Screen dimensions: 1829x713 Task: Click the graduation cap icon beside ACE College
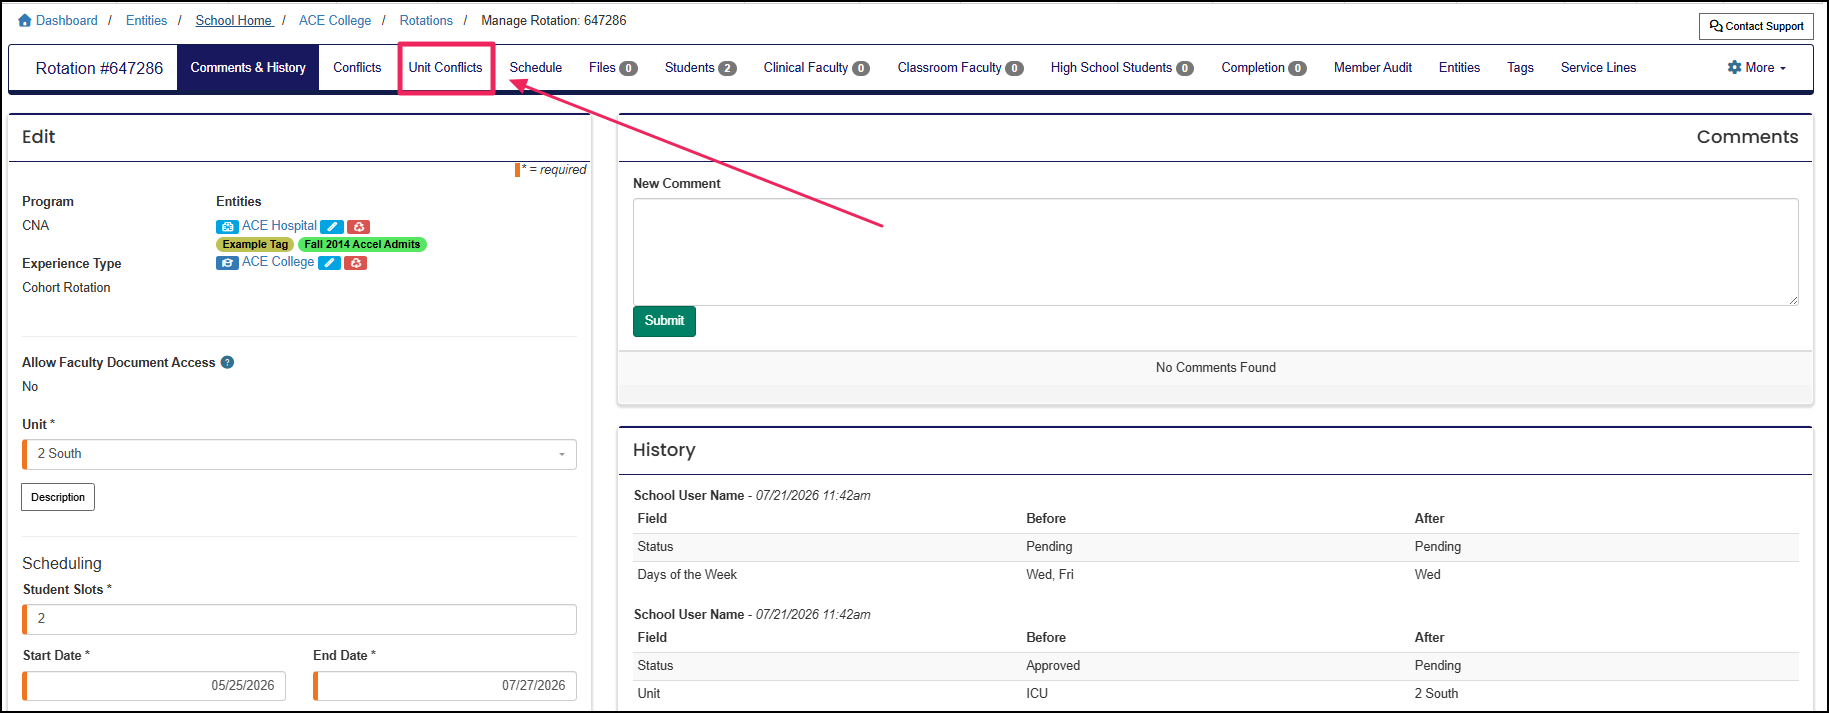tap(227, 263)
